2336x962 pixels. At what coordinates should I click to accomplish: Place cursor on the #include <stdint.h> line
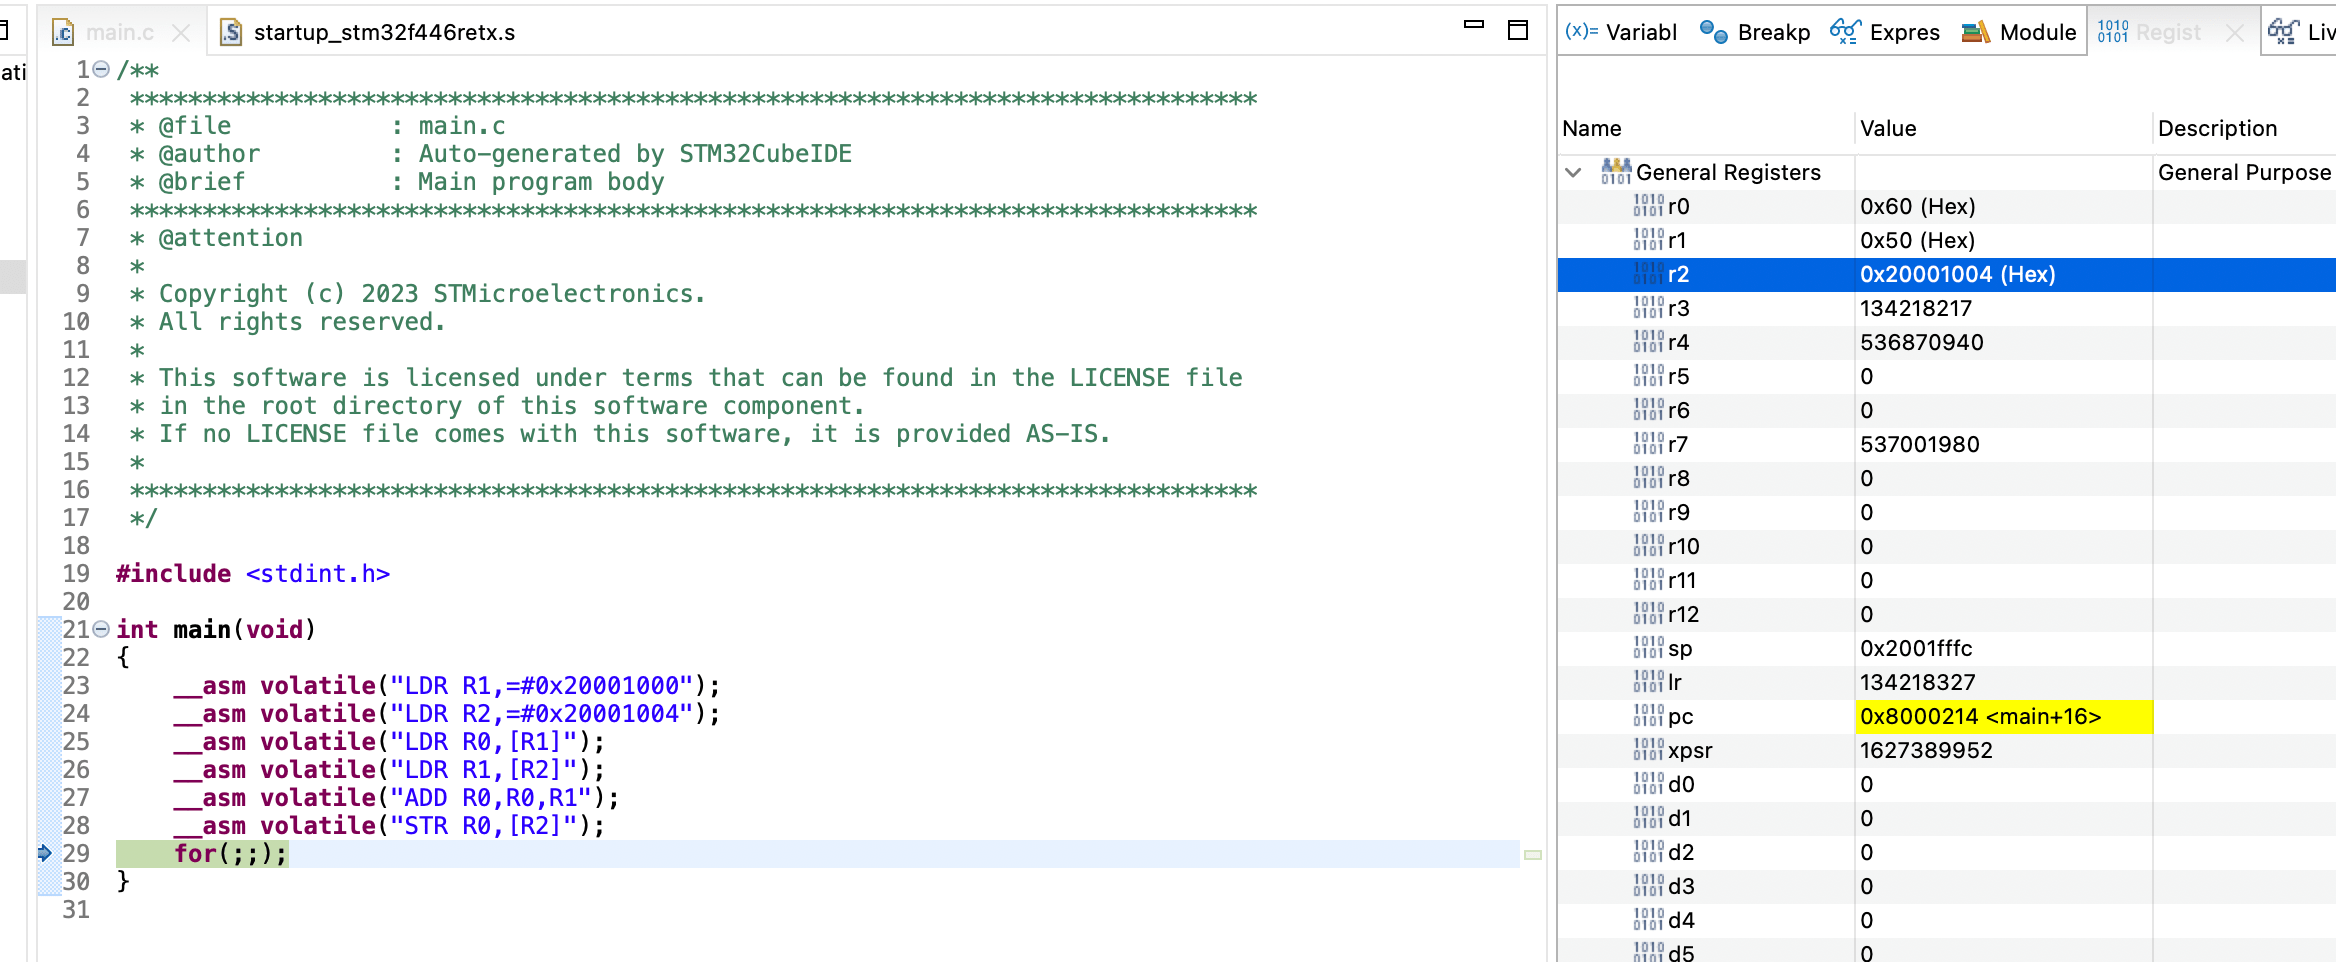(x=253, y=573)
